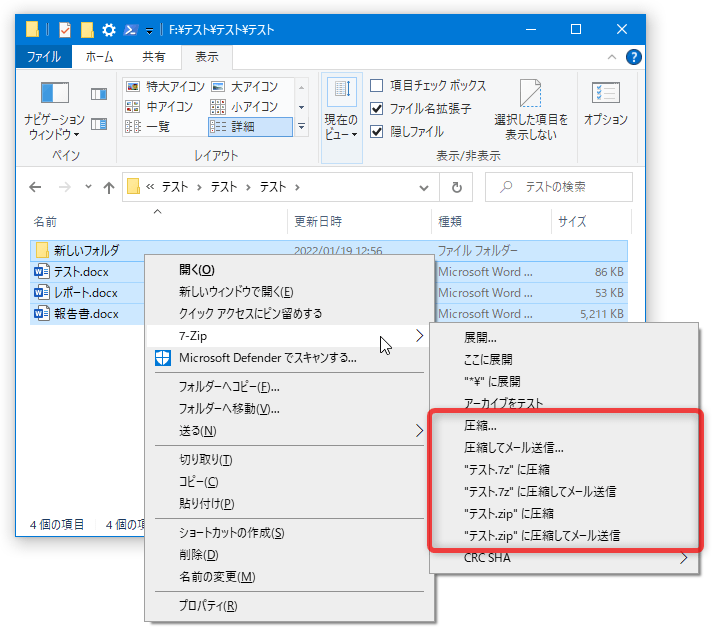Expand address bar history dropdown
This screenshot has height=636, width=712.
424,187
